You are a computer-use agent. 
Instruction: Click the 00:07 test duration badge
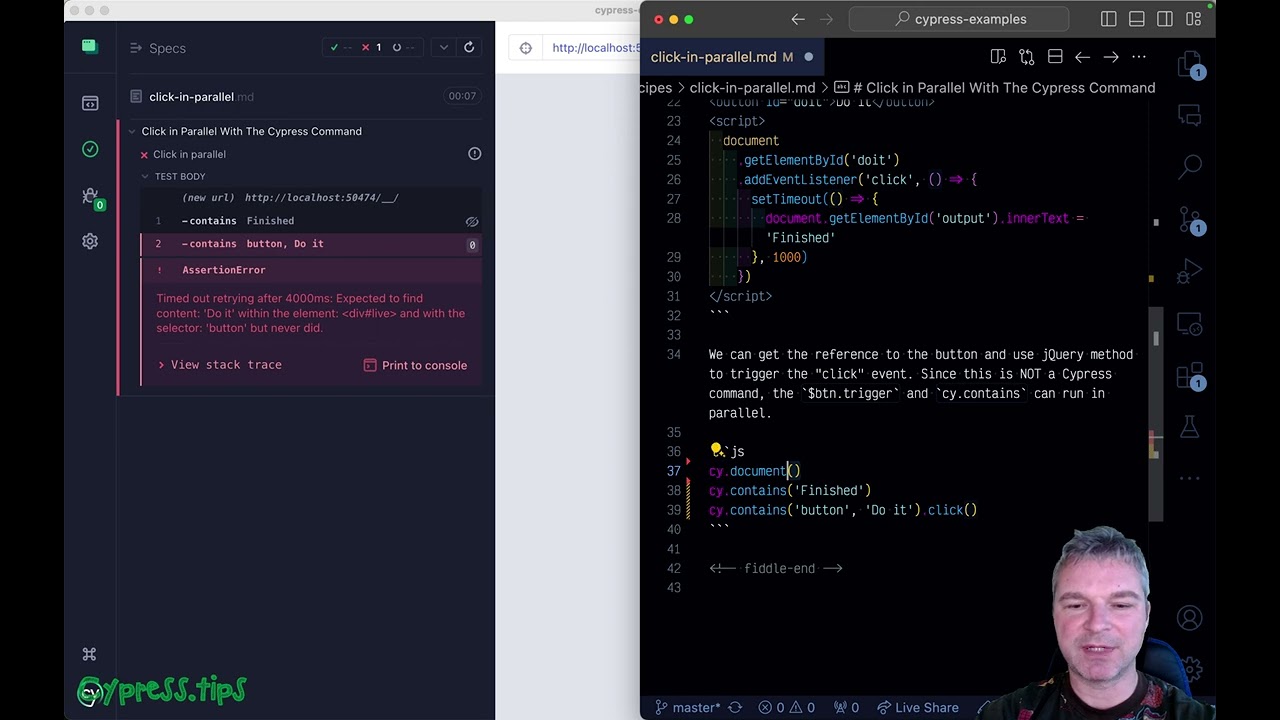[x=462, y=96]
